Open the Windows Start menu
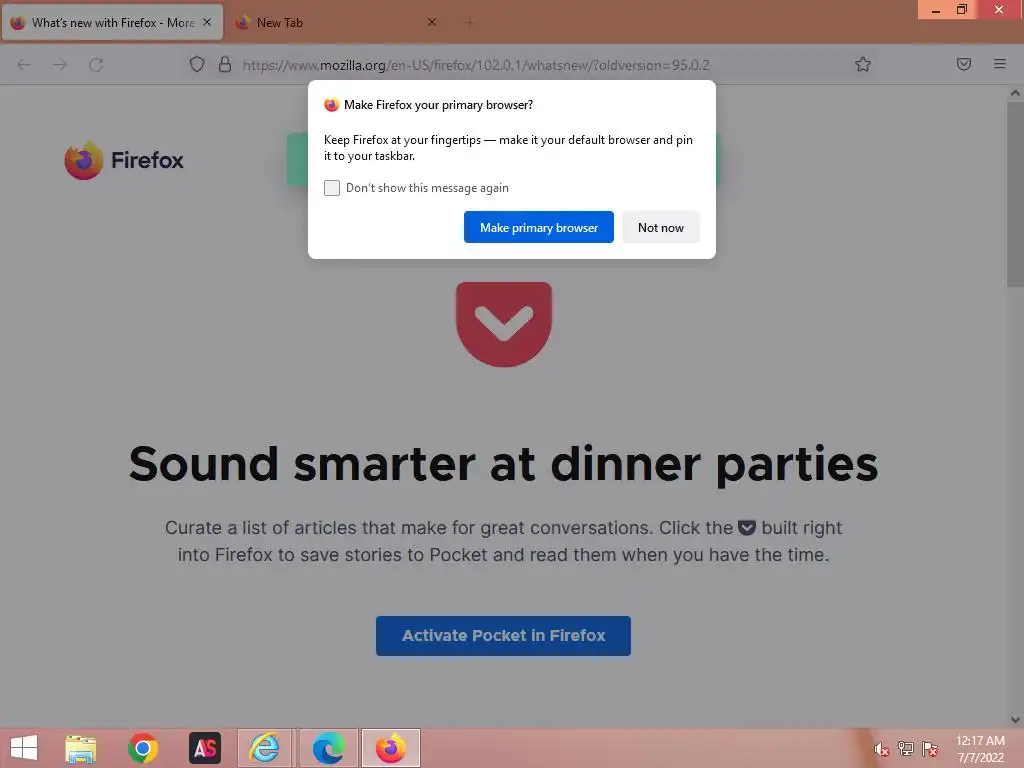1024x768 pixels. 24,748
